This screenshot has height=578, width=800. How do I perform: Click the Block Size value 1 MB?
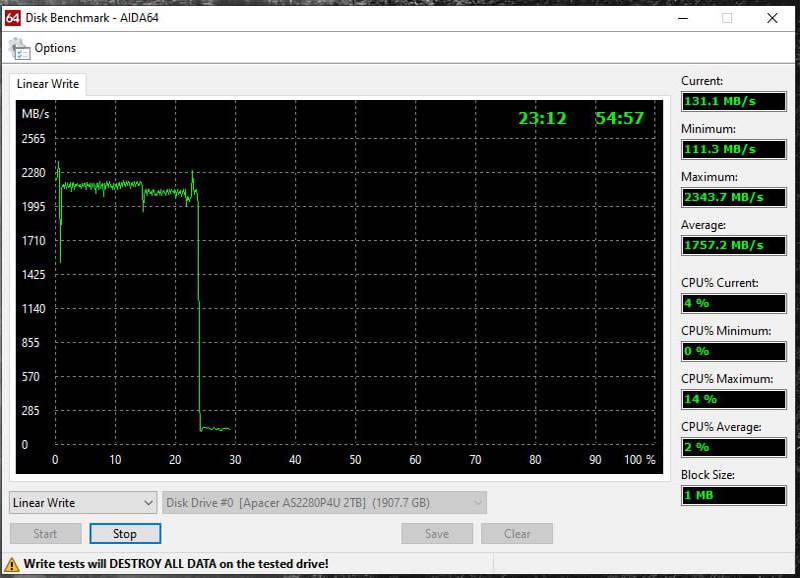(734, 495)
